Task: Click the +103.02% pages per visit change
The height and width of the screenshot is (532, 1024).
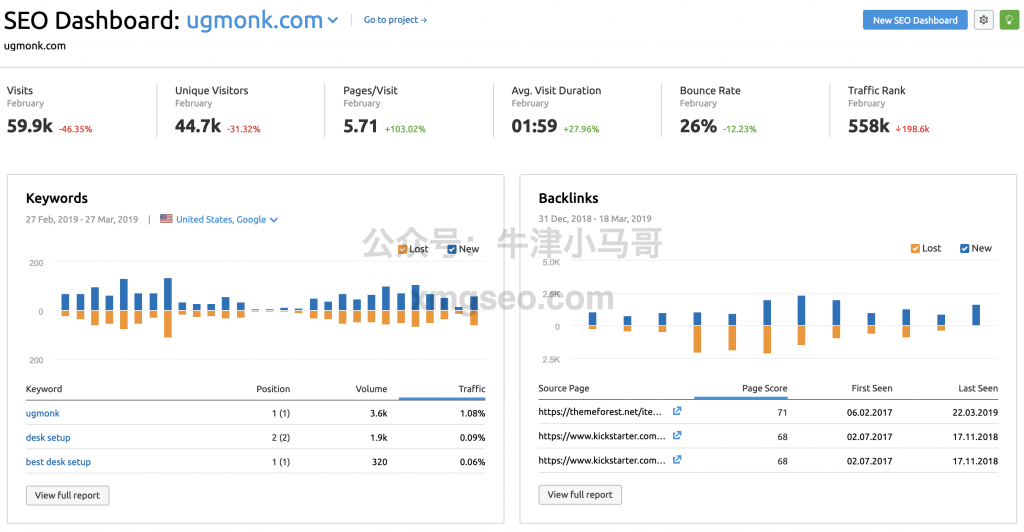Action: click(x=405, y=129)
